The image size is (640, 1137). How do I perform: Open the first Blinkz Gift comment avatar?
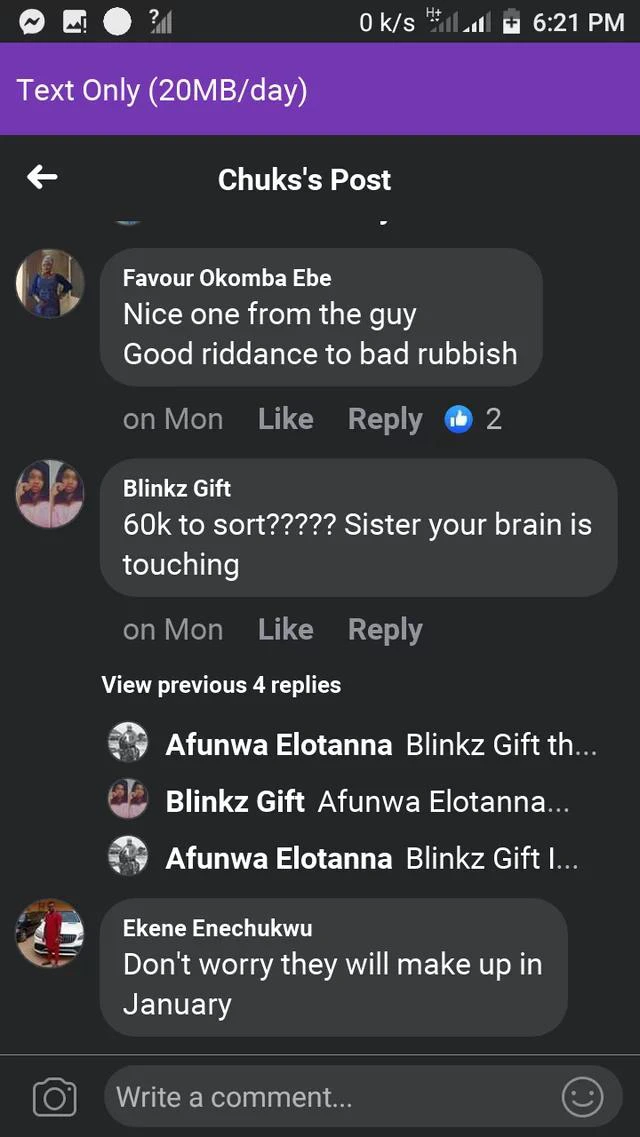(50, 493)
